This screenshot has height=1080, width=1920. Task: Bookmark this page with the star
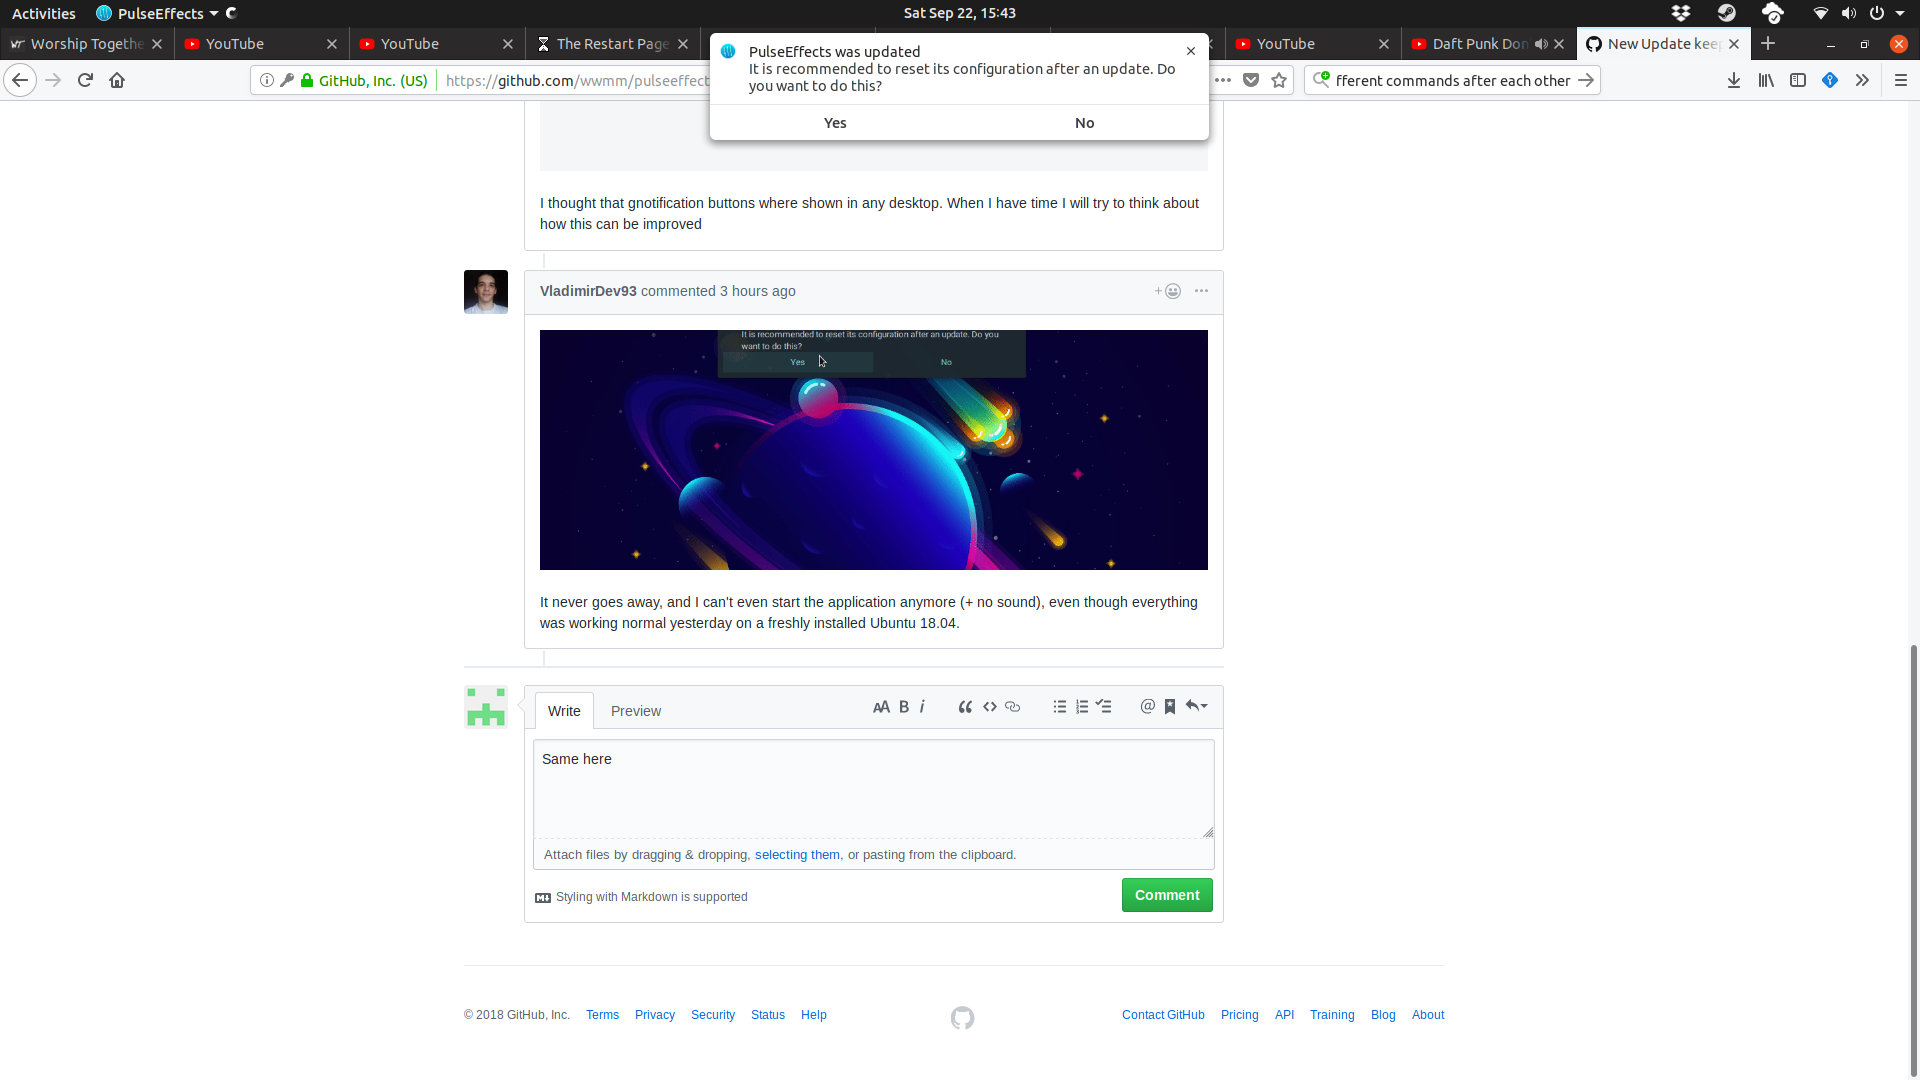(x=1279, y=80)
